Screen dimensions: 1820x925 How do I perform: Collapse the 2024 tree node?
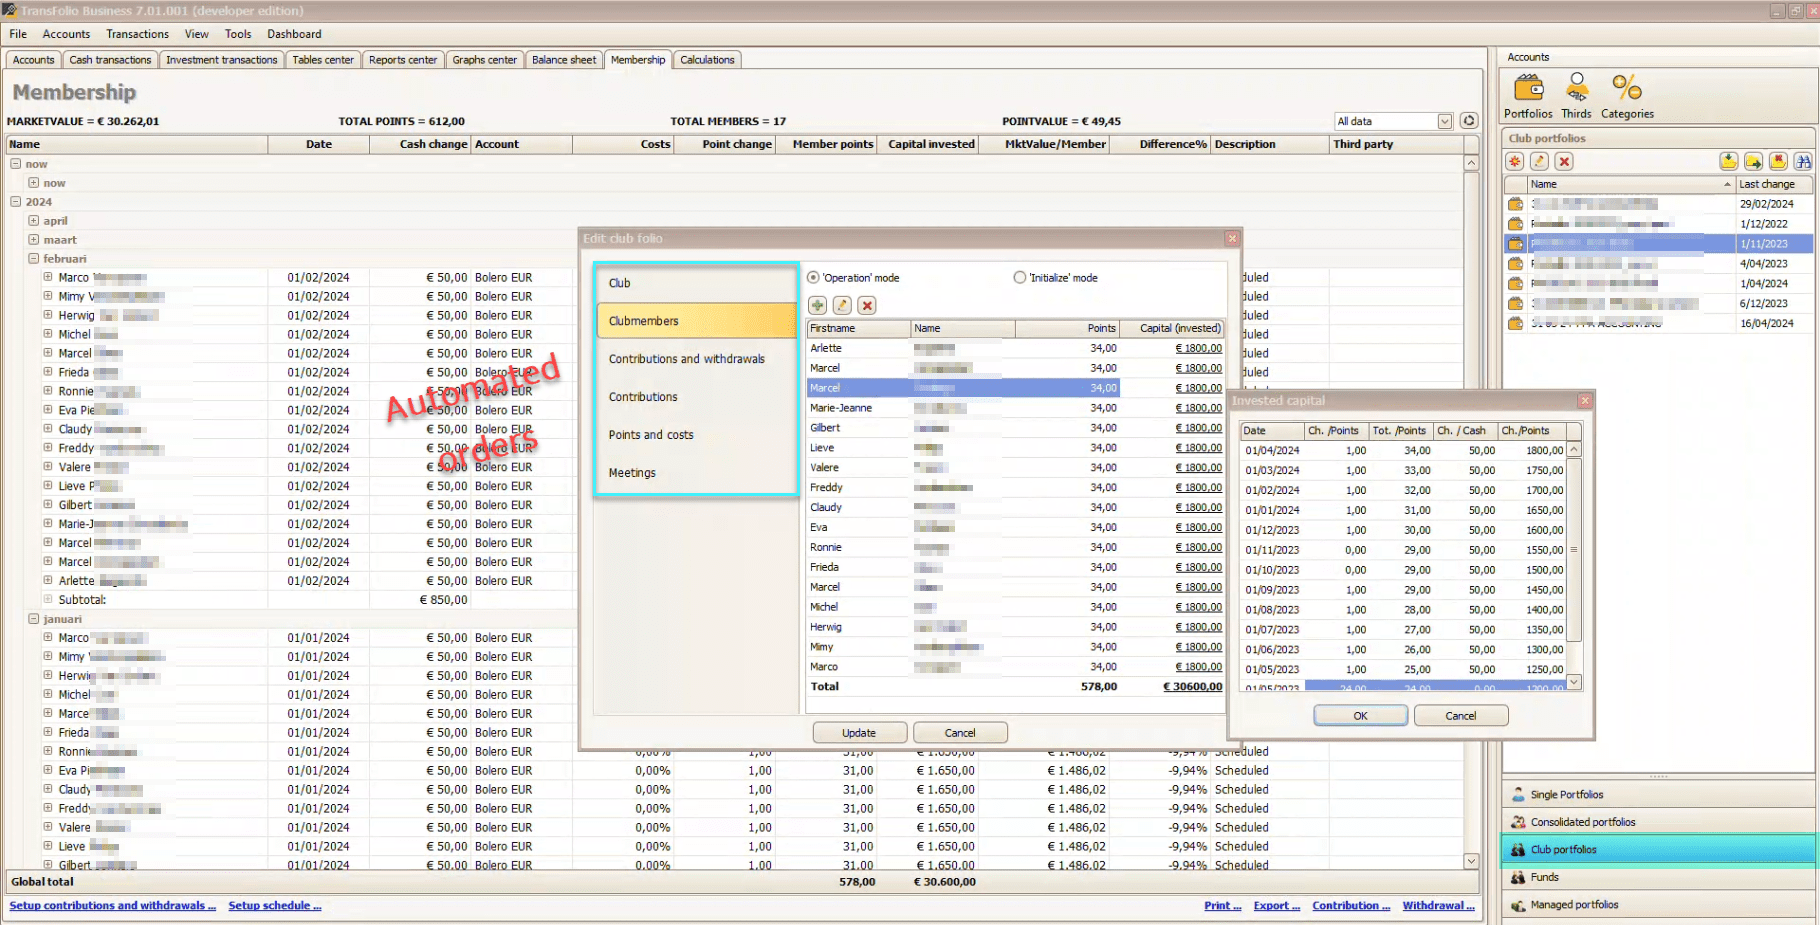tap(16, 202)
